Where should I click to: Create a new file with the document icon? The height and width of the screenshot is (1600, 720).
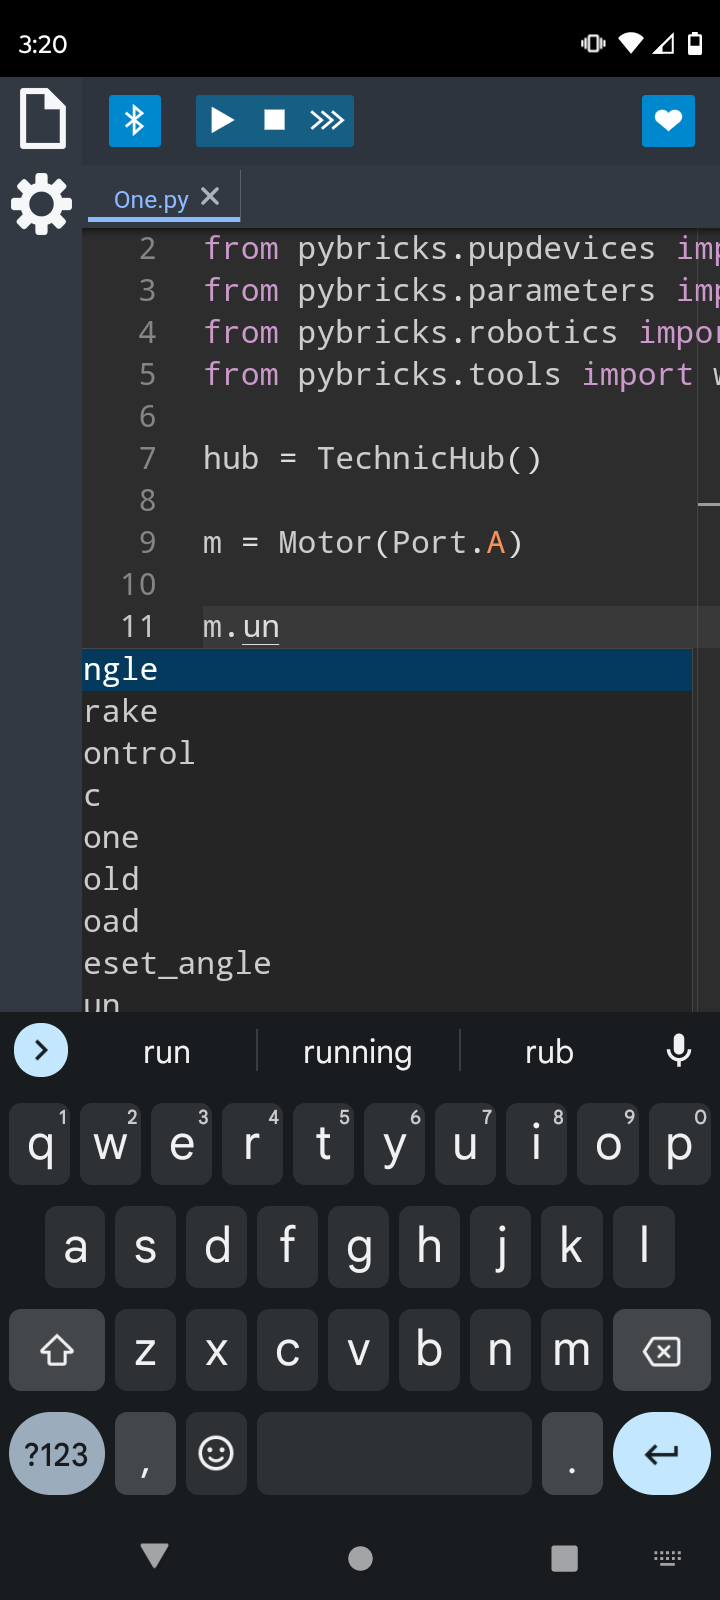click(x=42, y=120)
